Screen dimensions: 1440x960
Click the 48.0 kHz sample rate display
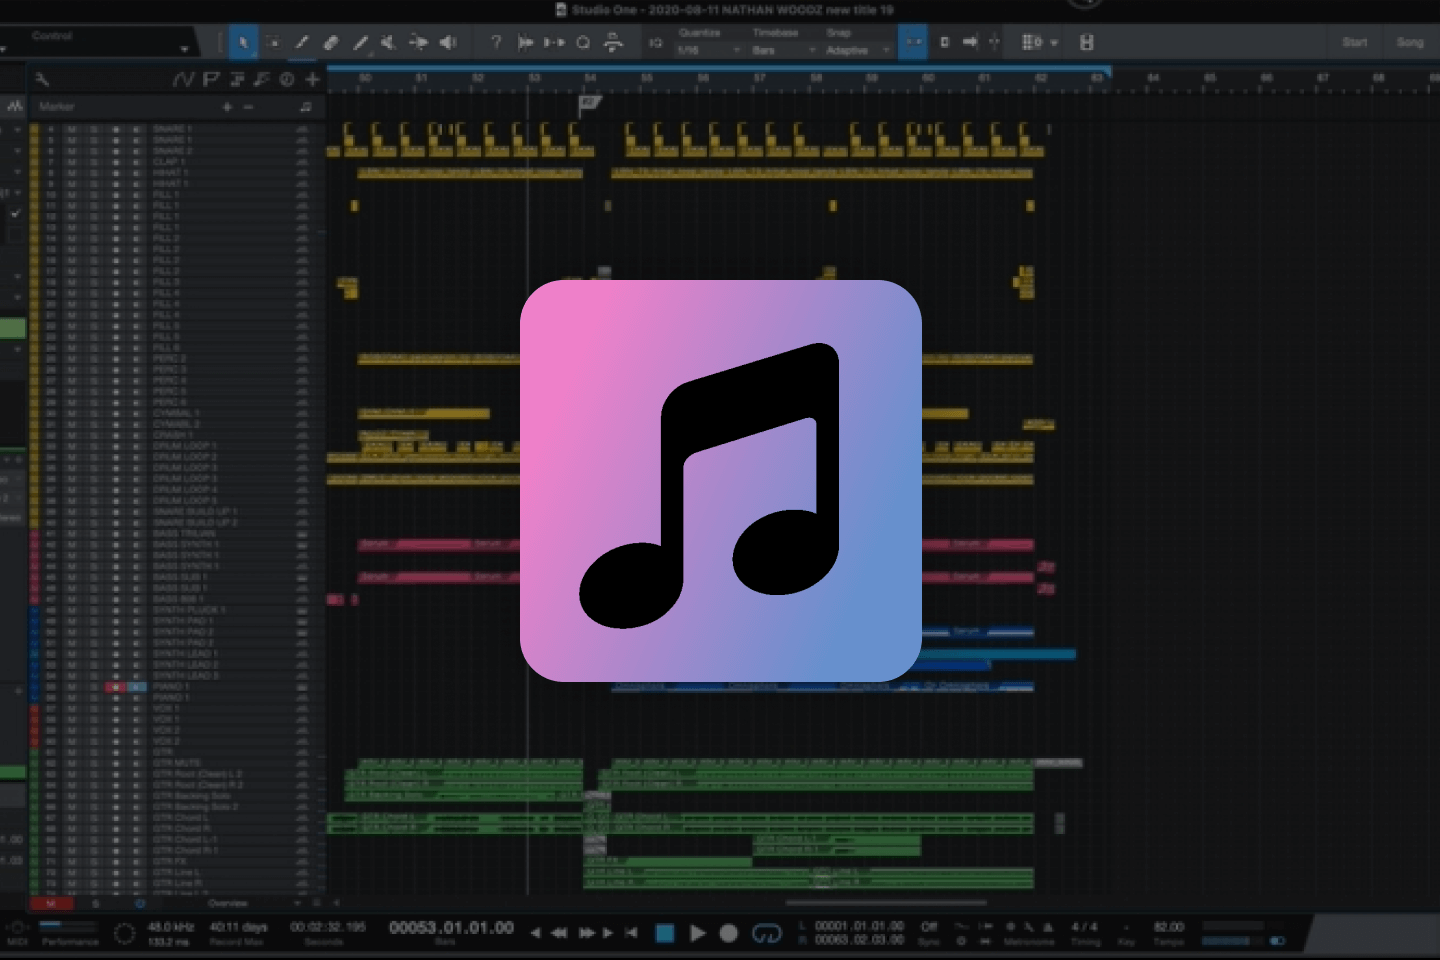[171, 927]
